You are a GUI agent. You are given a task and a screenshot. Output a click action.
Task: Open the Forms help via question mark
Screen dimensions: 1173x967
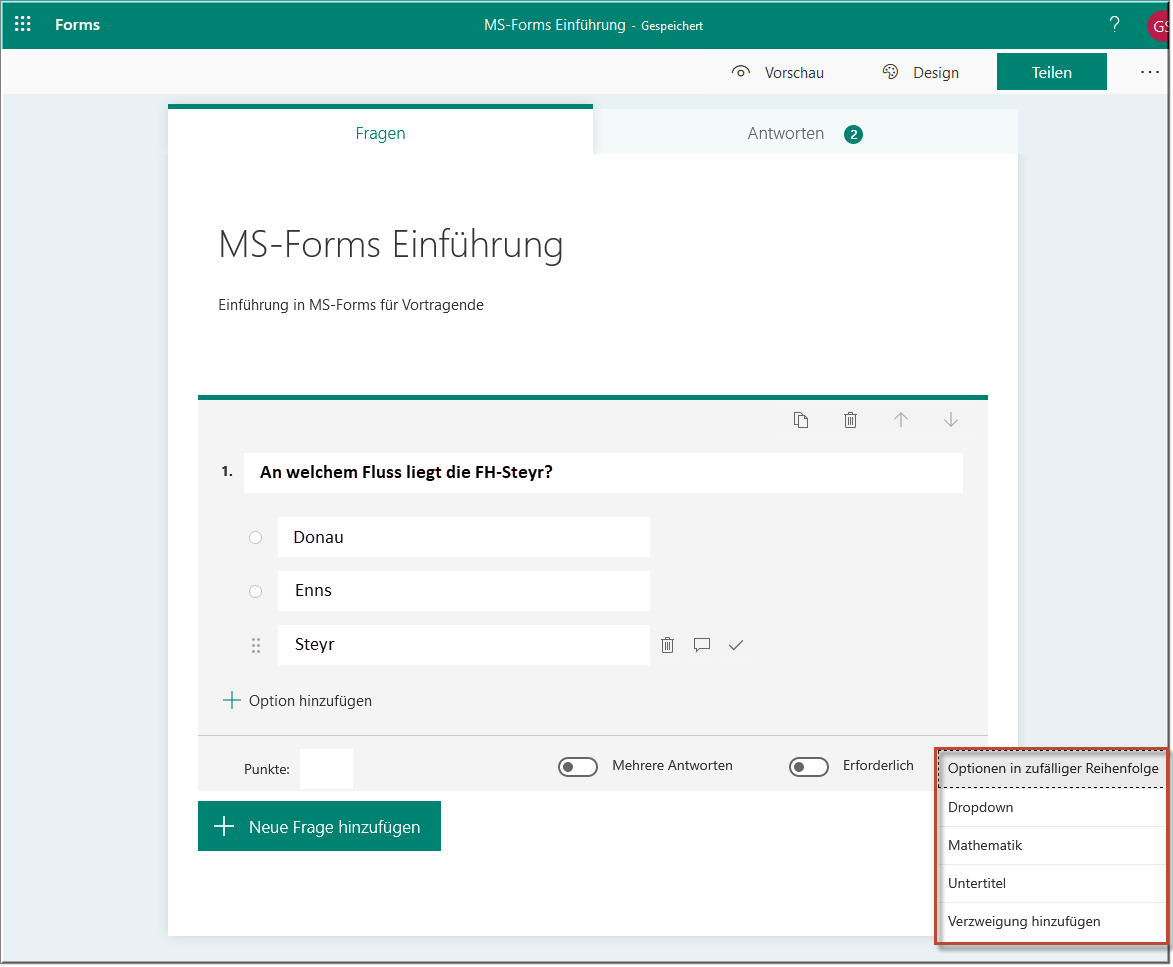tap(1114, 24)
